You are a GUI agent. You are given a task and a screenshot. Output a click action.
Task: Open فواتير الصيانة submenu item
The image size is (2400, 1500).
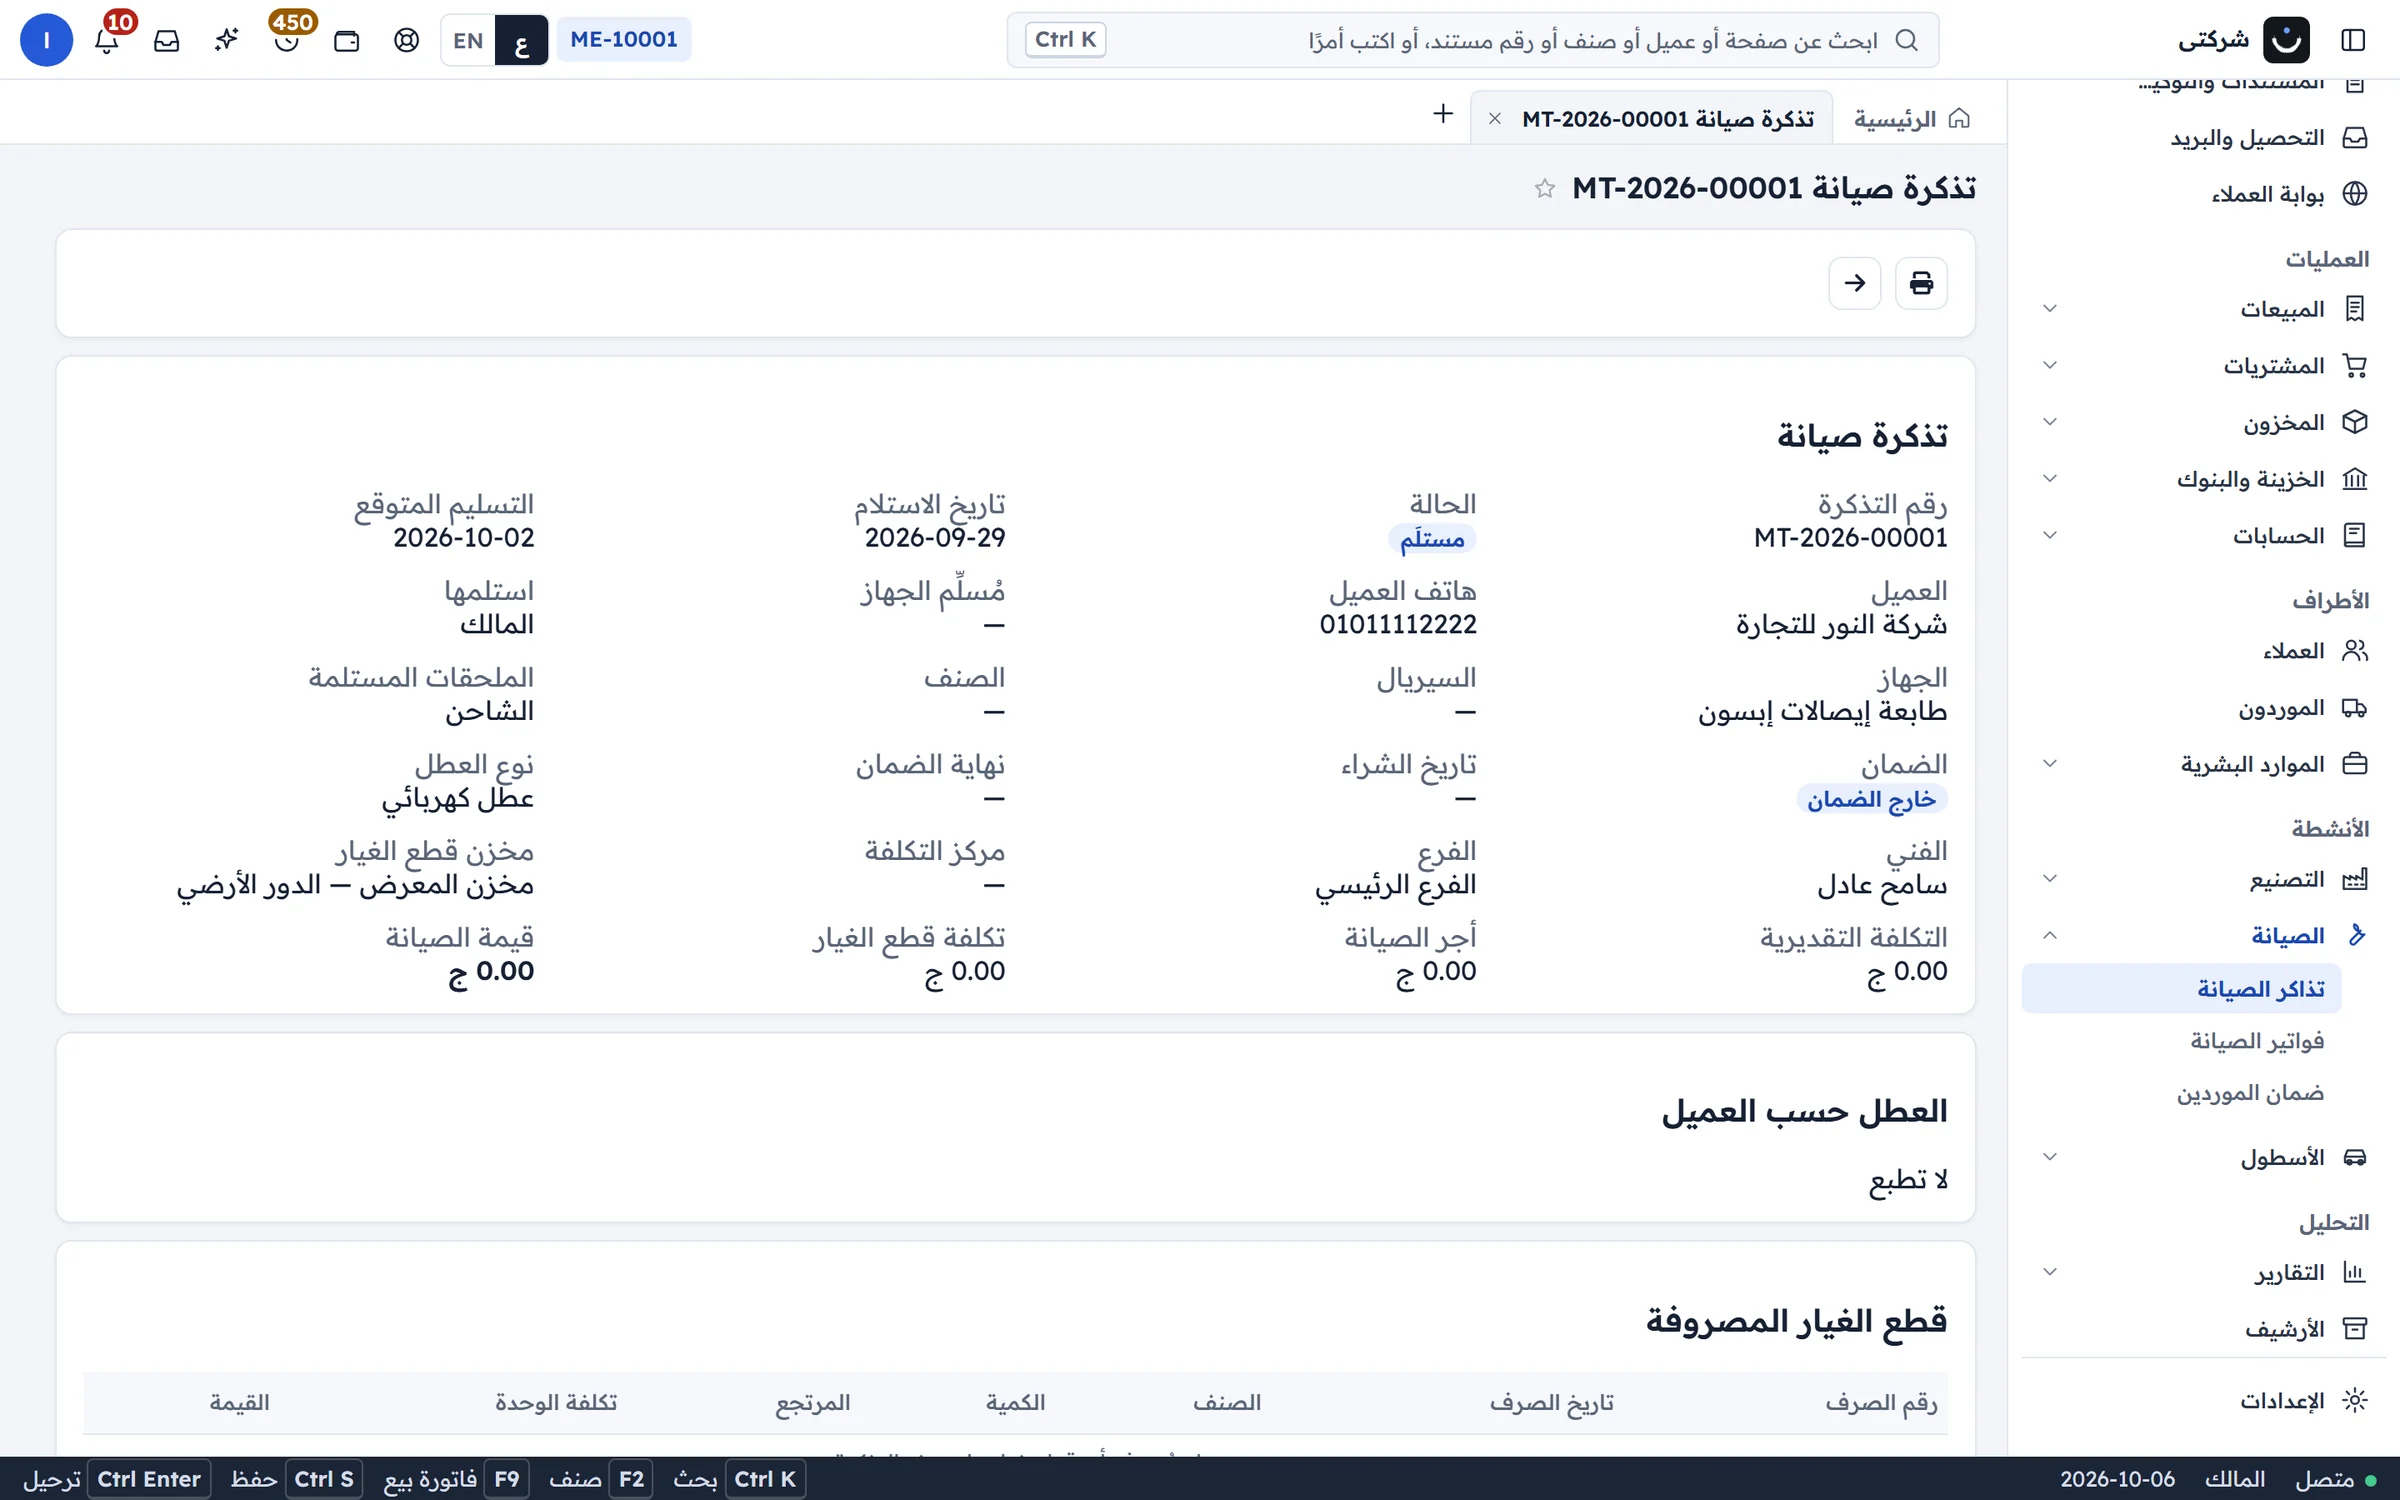2181,1041
